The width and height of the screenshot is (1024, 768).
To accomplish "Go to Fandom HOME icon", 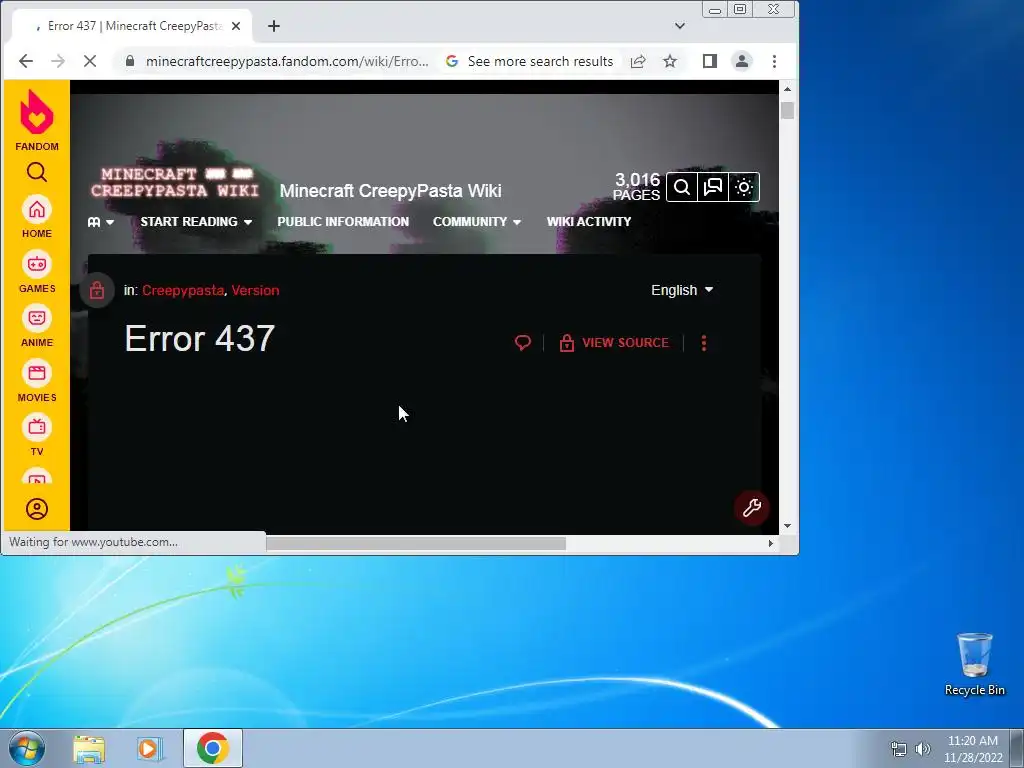I will pyautogui.click(x=37, y=217).
